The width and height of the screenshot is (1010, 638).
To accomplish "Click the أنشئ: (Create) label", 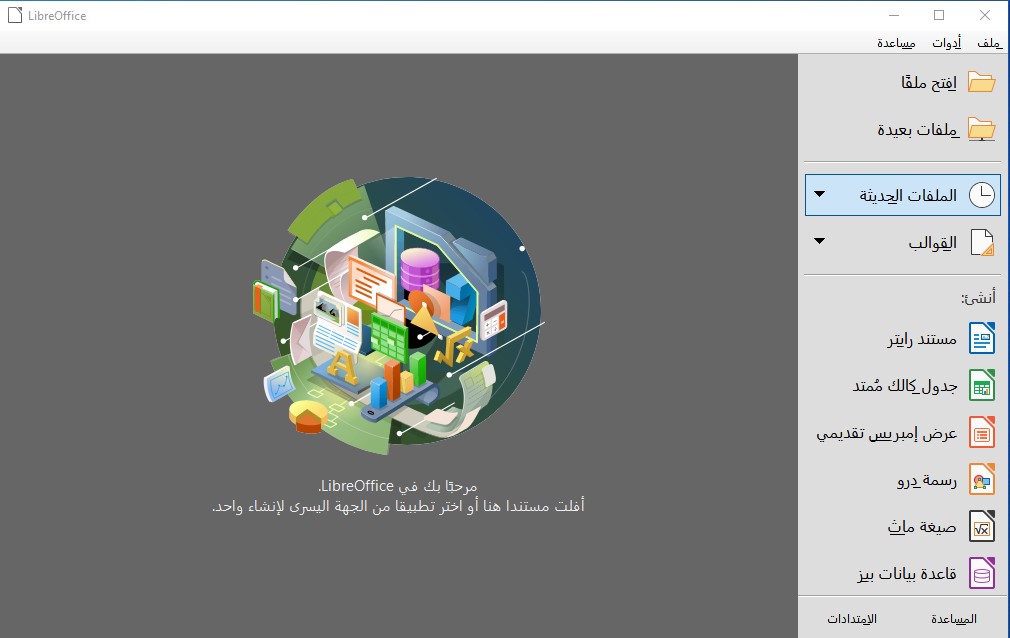I will (978, 298).
